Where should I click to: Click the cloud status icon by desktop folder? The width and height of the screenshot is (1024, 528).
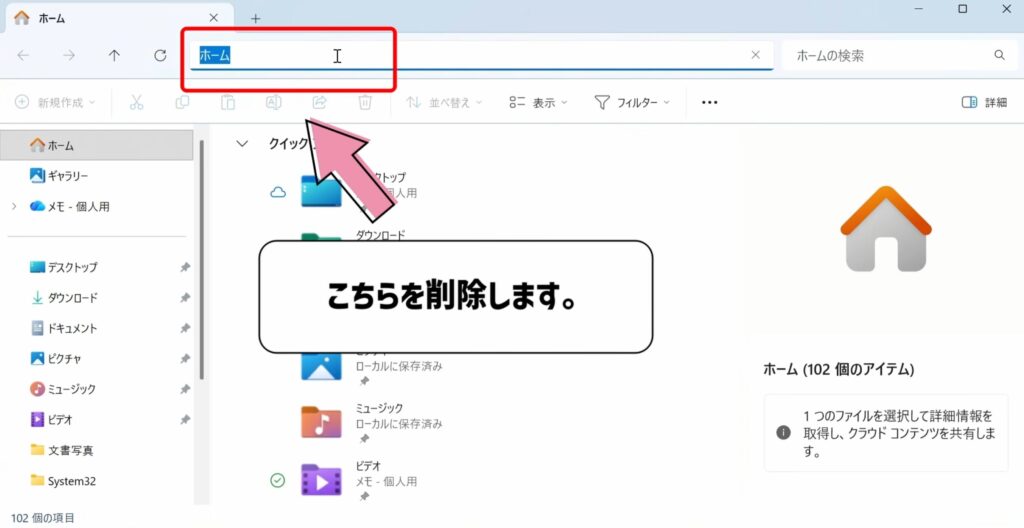[x=278, y=192]
